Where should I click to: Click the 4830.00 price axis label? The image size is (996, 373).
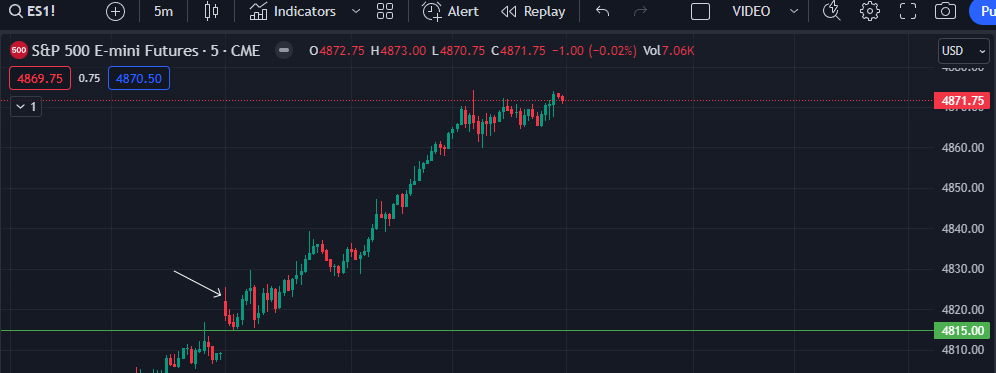click(x=963, y=269)
